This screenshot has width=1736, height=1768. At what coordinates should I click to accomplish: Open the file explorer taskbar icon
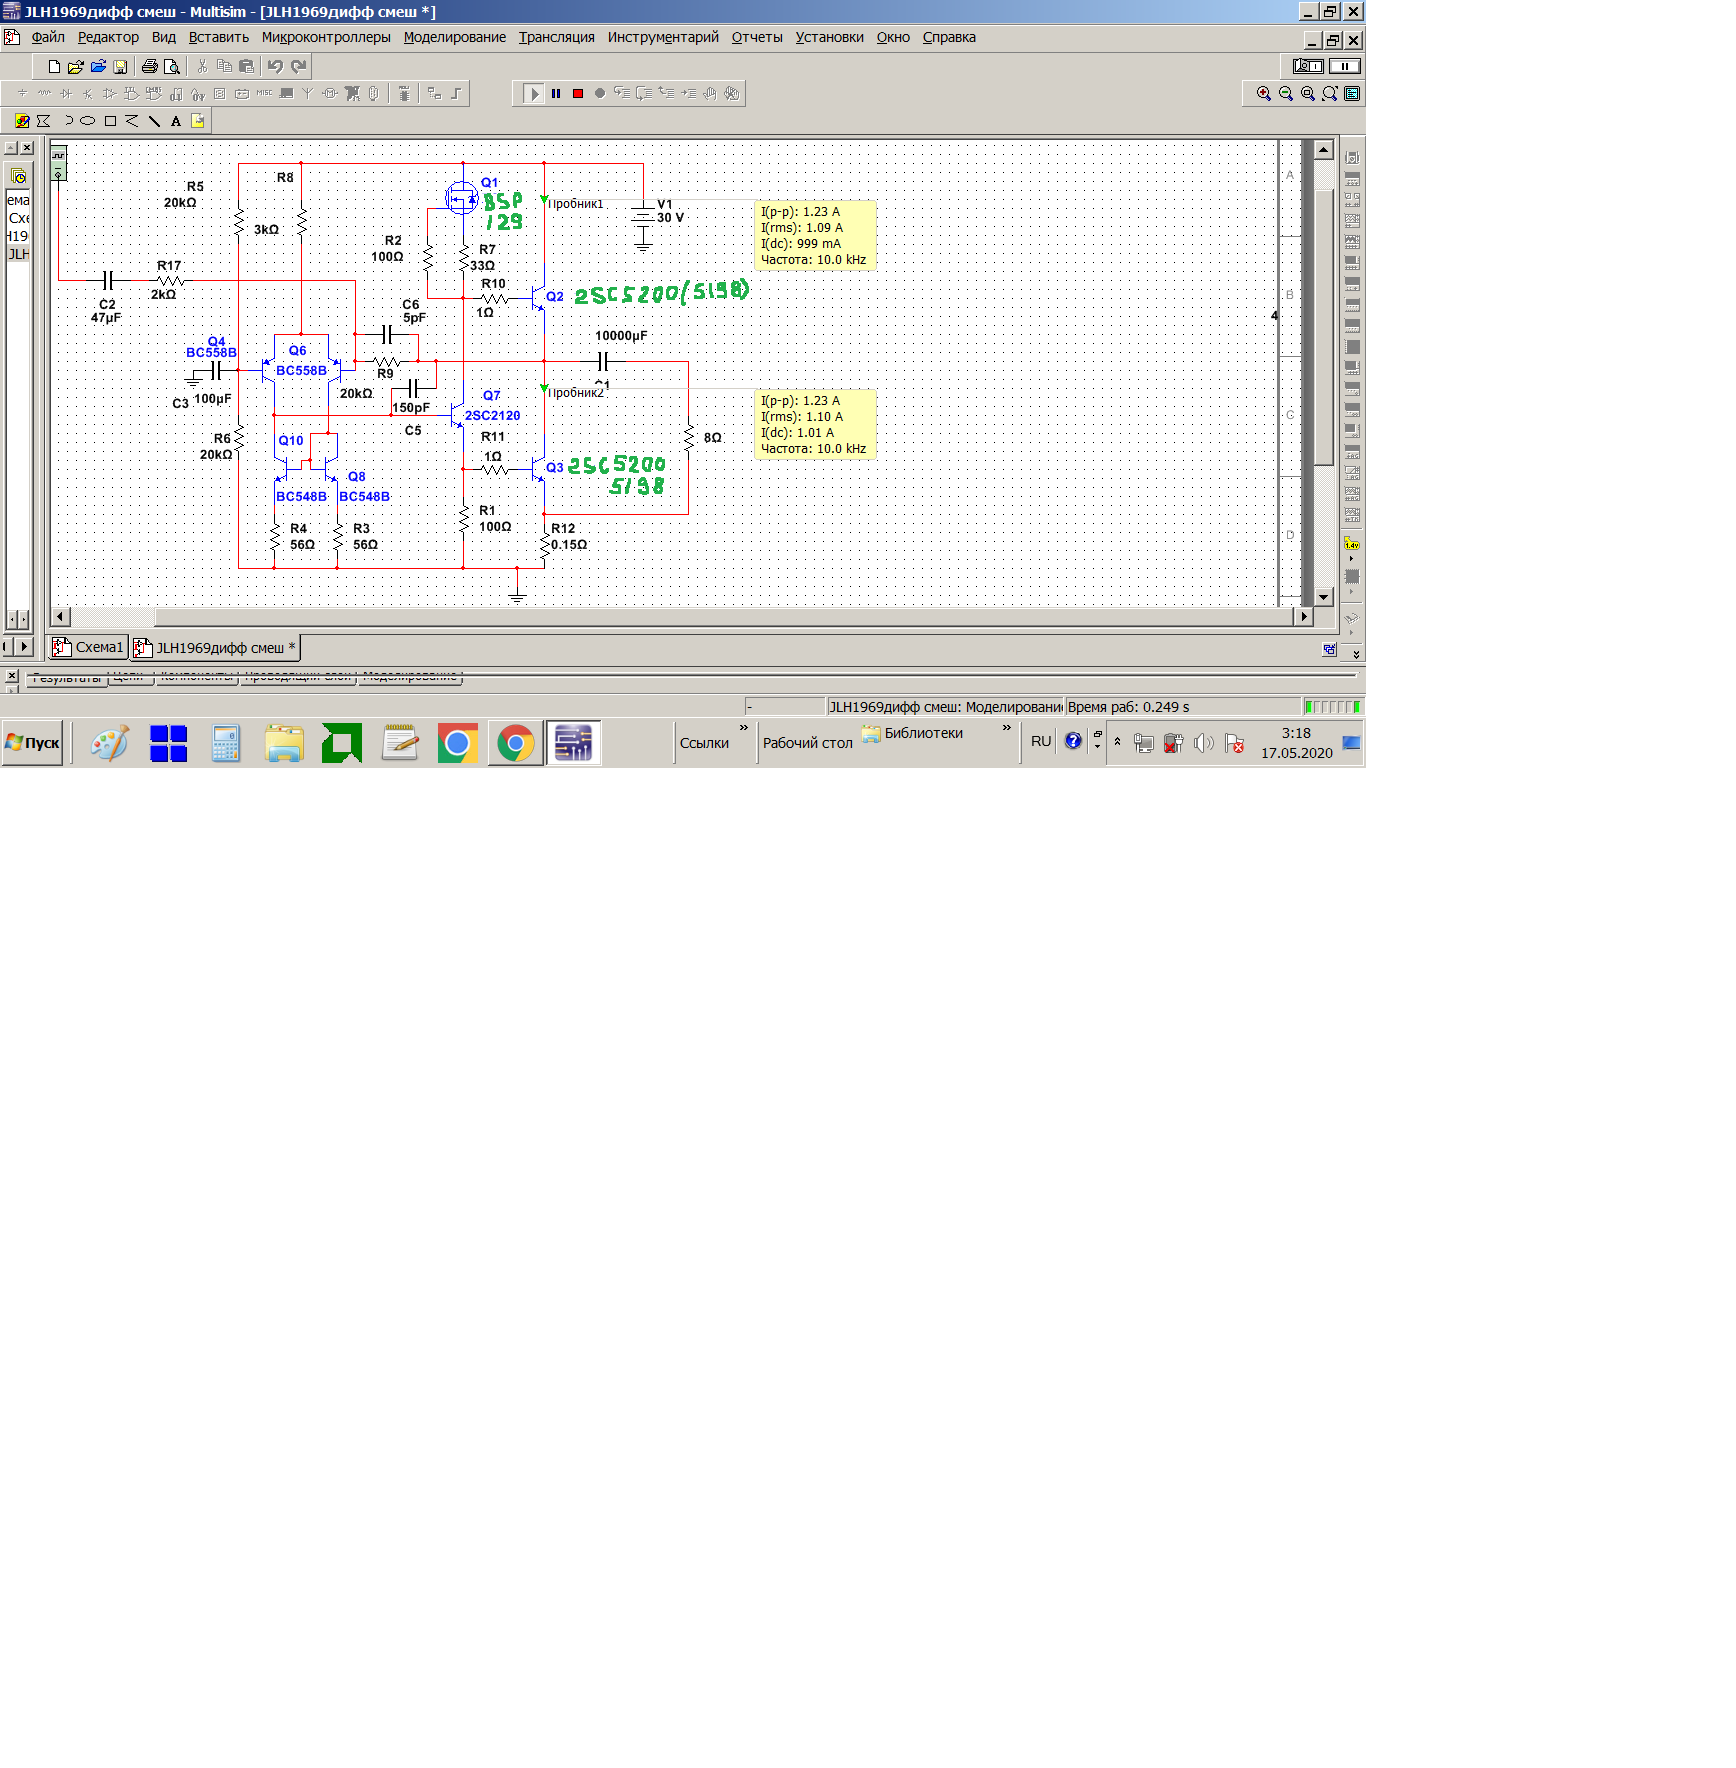(x=284, y=743)
